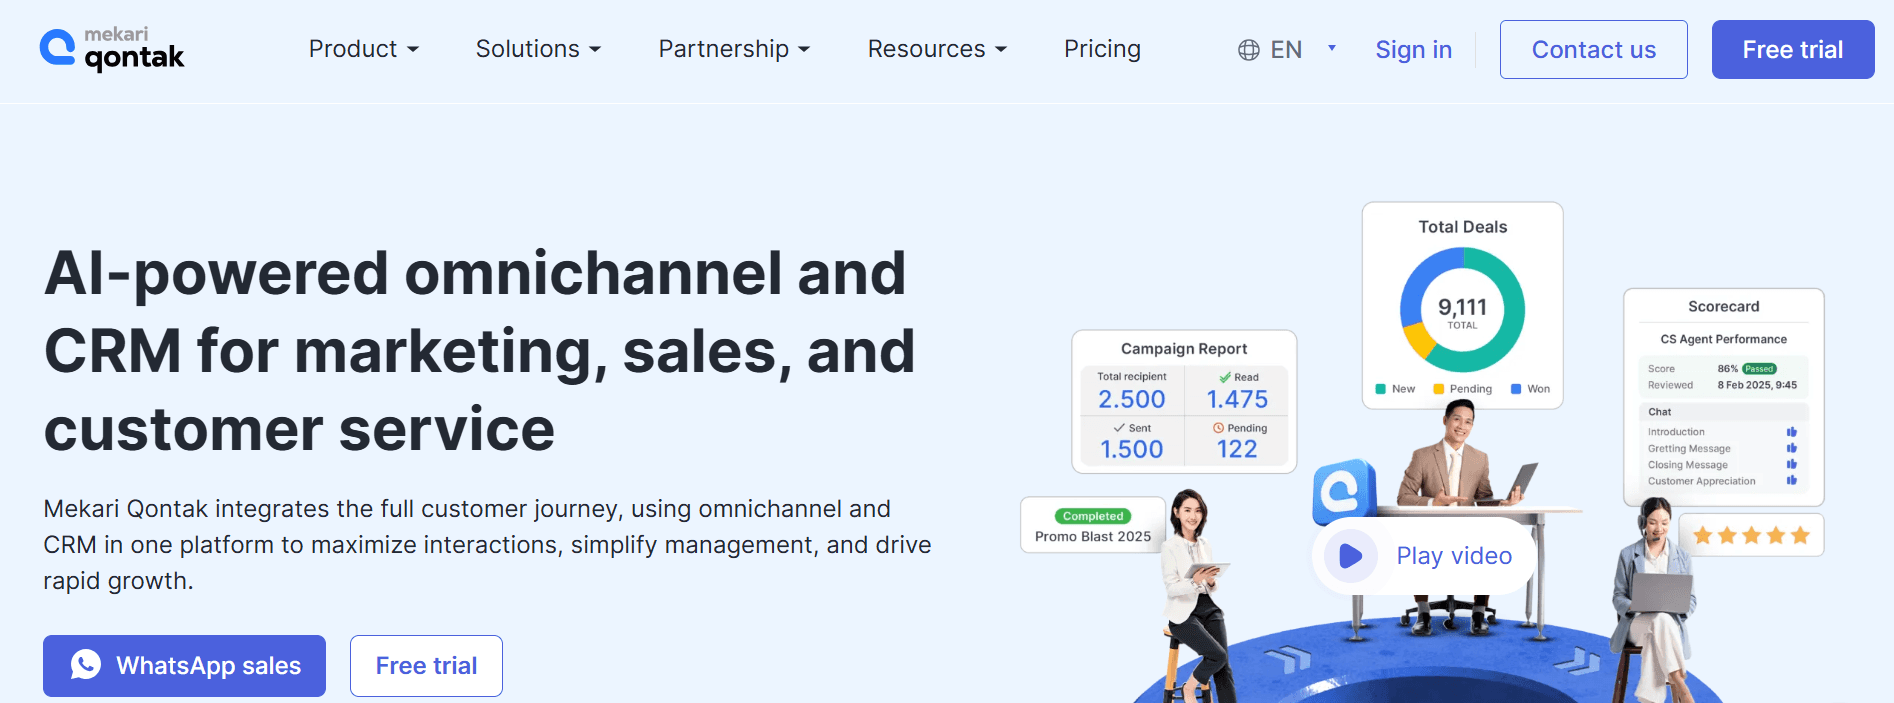Click the Read count 1.475
Image resolution: width=1894 pixels, height=703 pixels.
(1237, 399)
